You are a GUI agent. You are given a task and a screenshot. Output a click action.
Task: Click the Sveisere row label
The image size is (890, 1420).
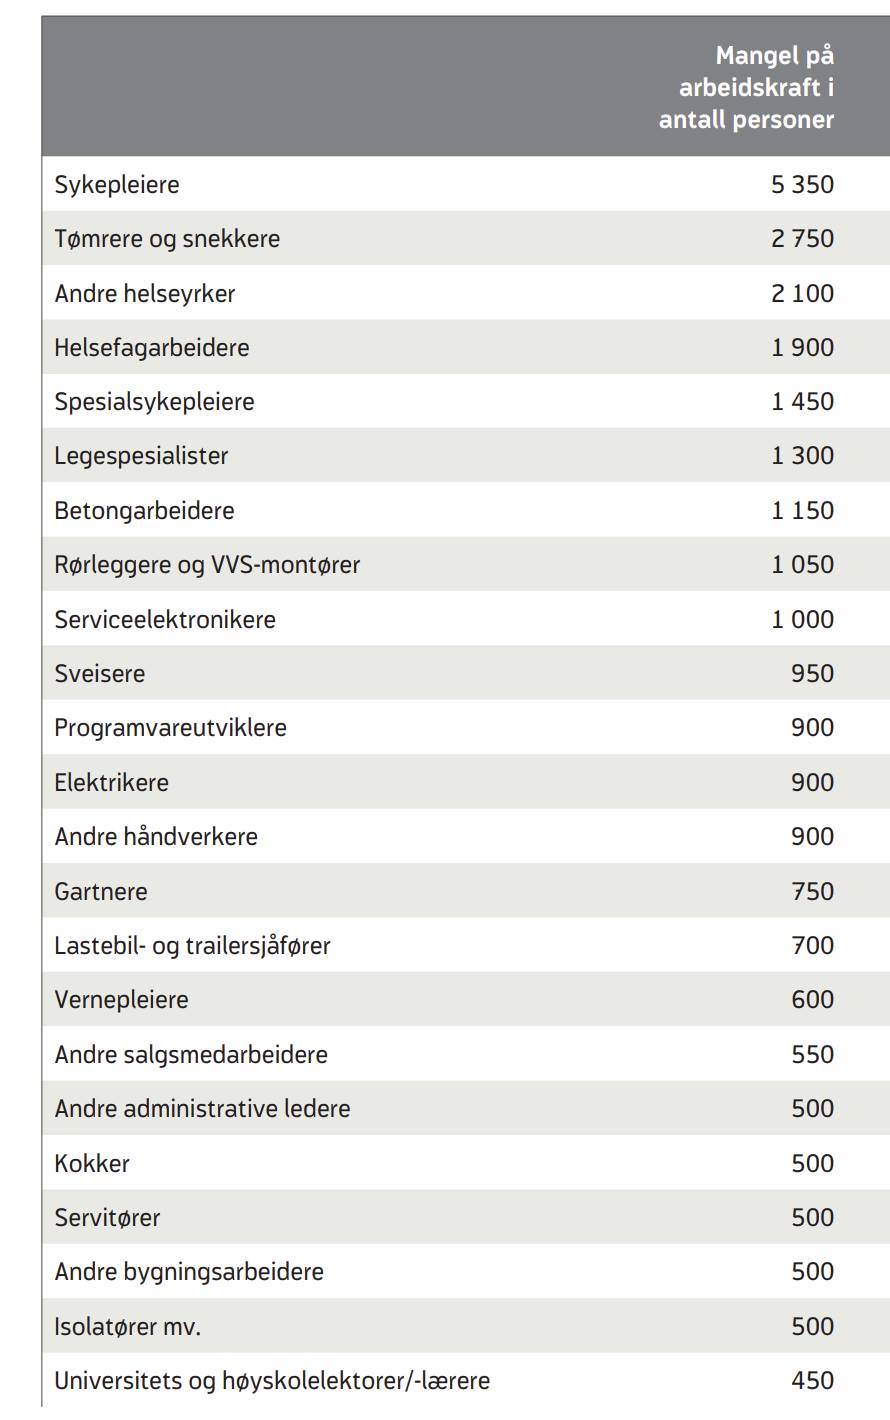pyautogui.click(x=99, y=674)
